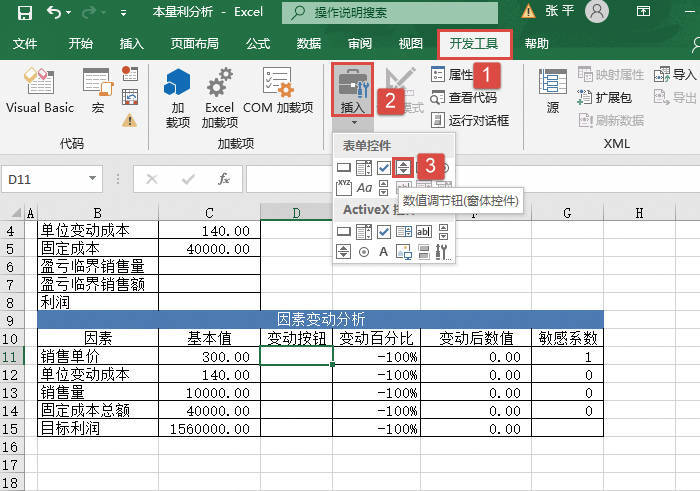700x491 pixels.
Task: Select the ActiveX Combo Box icon
Action: pos(363,231)
